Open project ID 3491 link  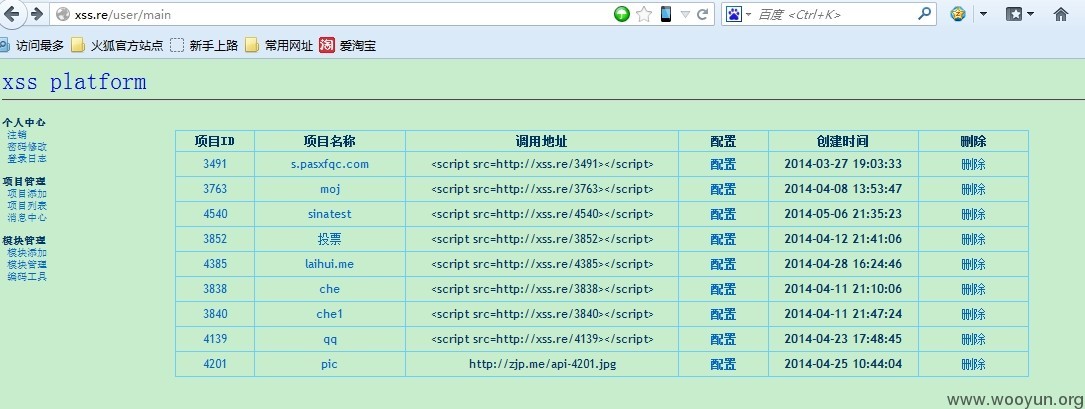[215, 164]
